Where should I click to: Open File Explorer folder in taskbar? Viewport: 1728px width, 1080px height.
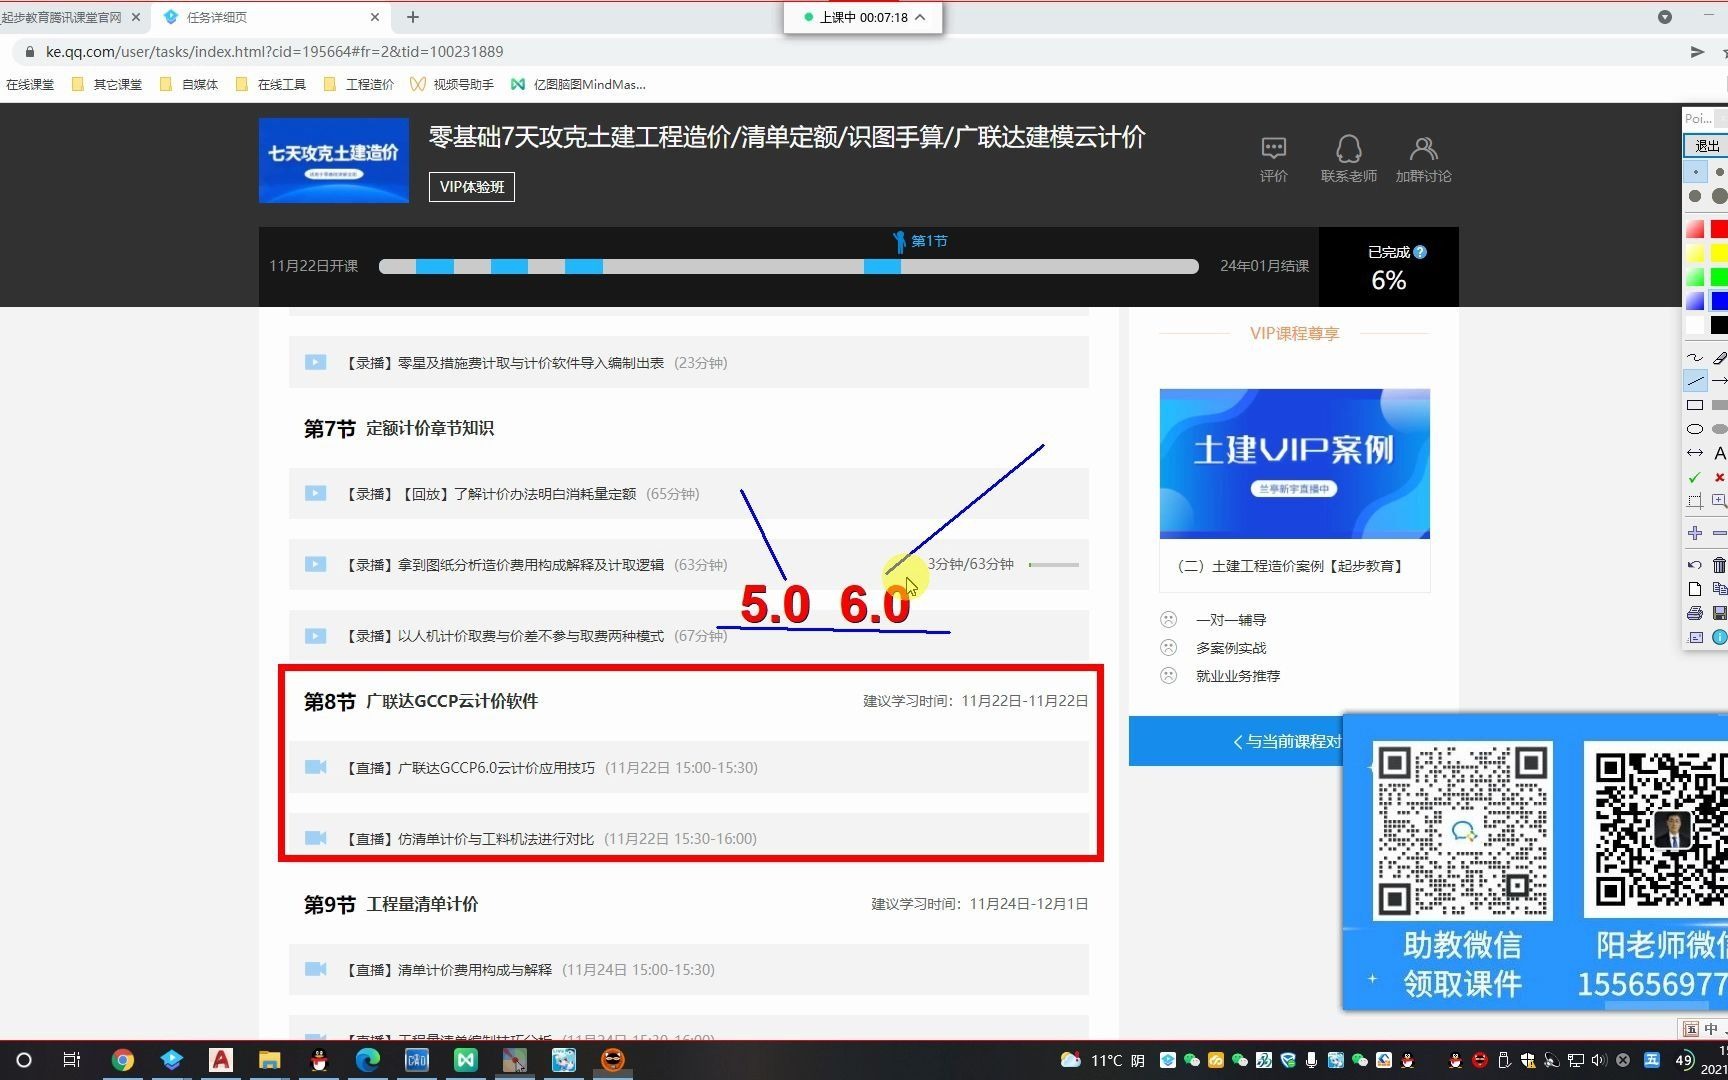[x=270, y=1060]
